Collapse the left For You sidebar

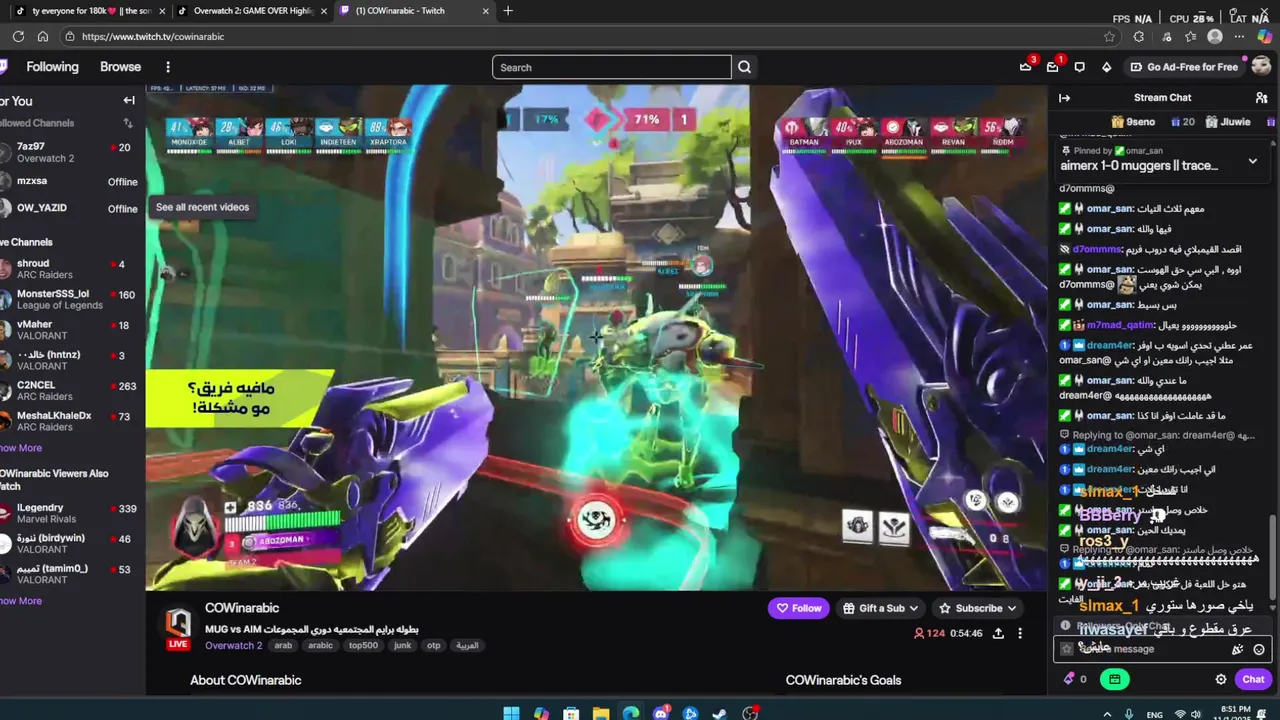coord(129,100)
